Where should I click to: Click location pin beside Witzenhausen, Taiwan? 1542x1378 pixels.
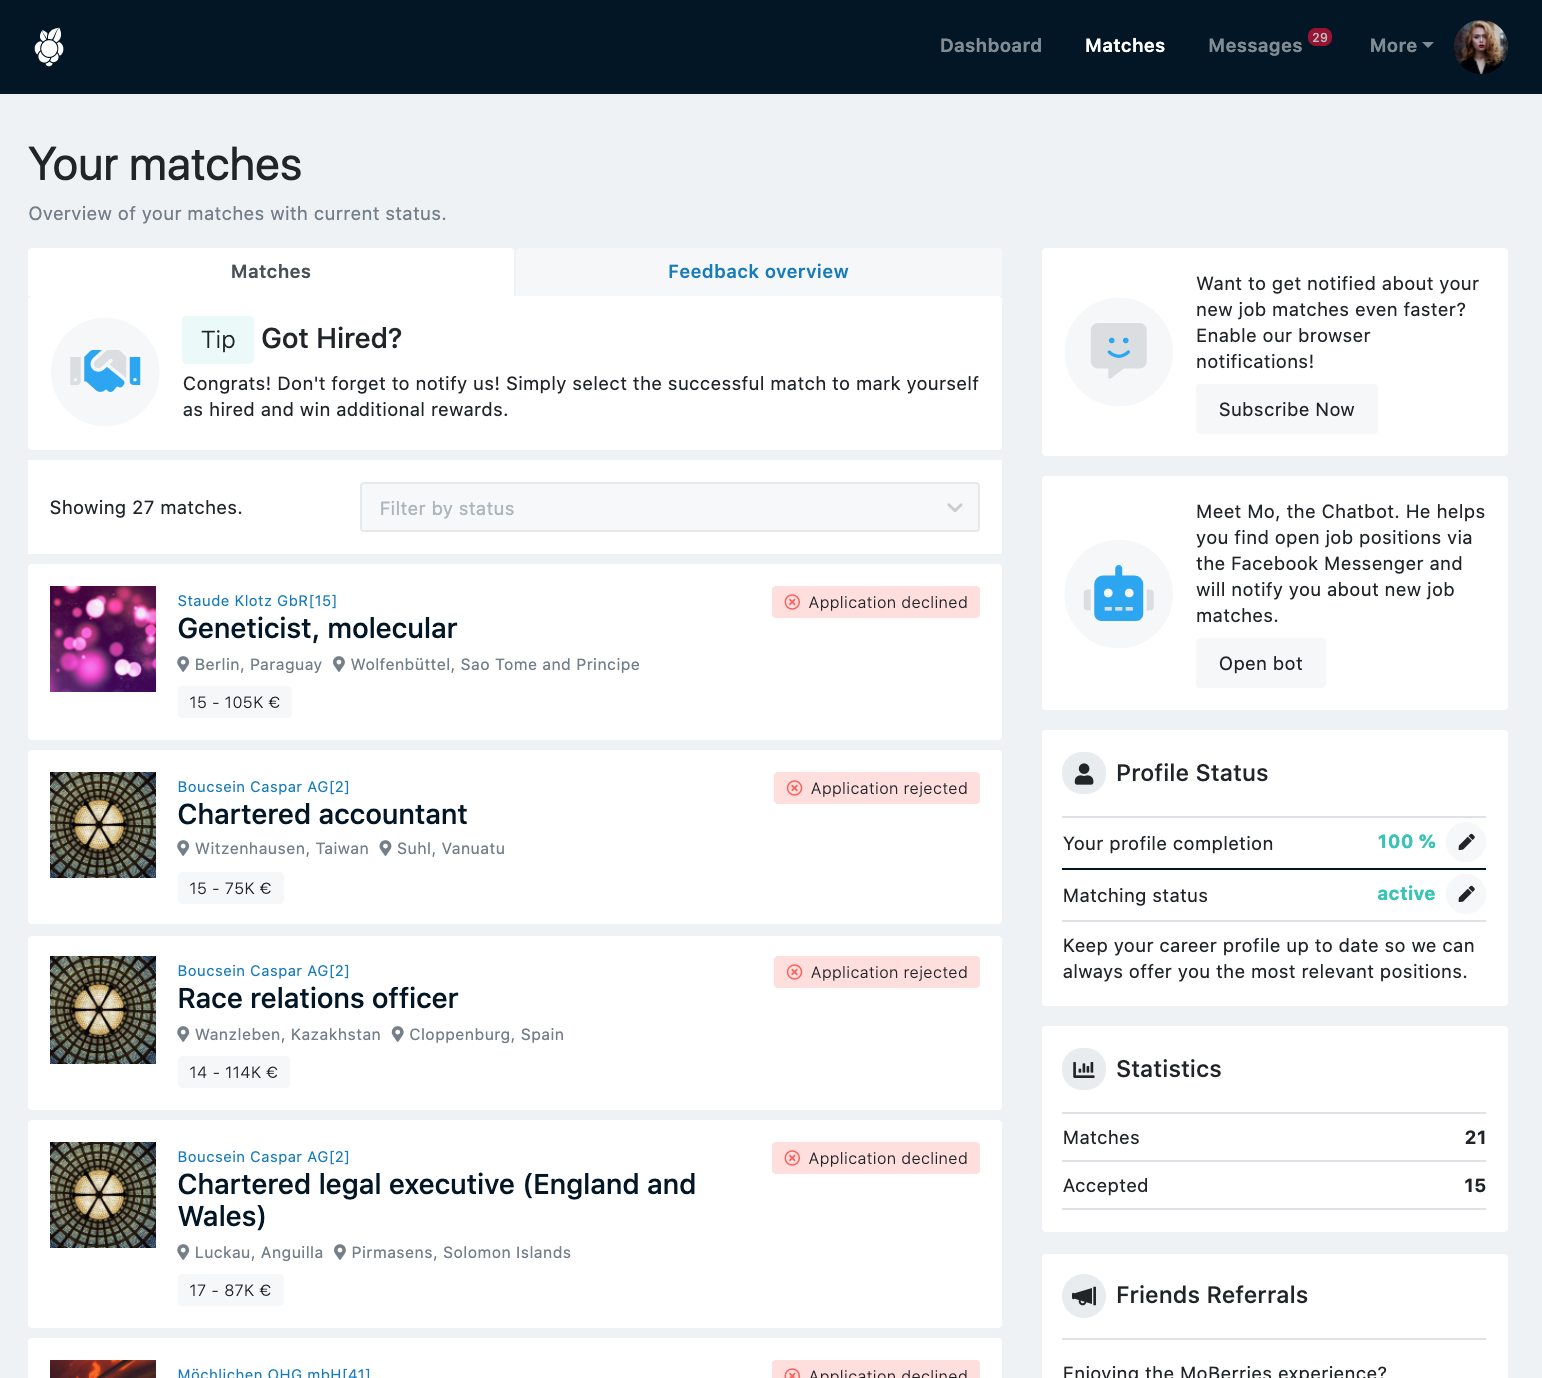pos(183,848)
